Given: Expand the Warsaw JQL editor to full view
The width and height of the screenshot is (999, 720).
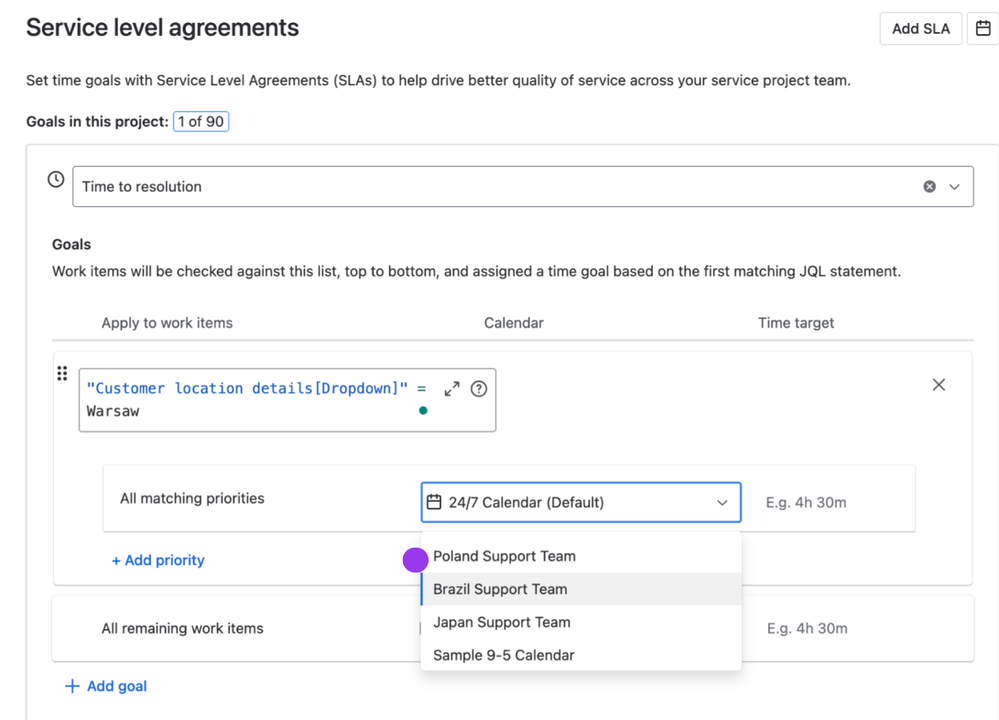Looking at the screenshot, I should tap(453, 388).
